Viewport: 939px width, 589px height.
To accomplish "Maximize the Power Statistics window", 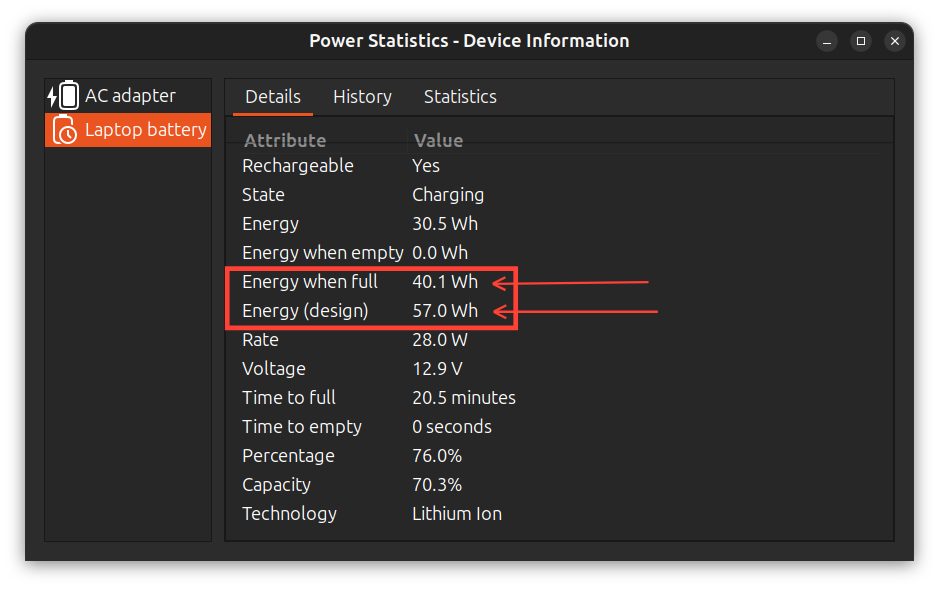I will (861, 41).
